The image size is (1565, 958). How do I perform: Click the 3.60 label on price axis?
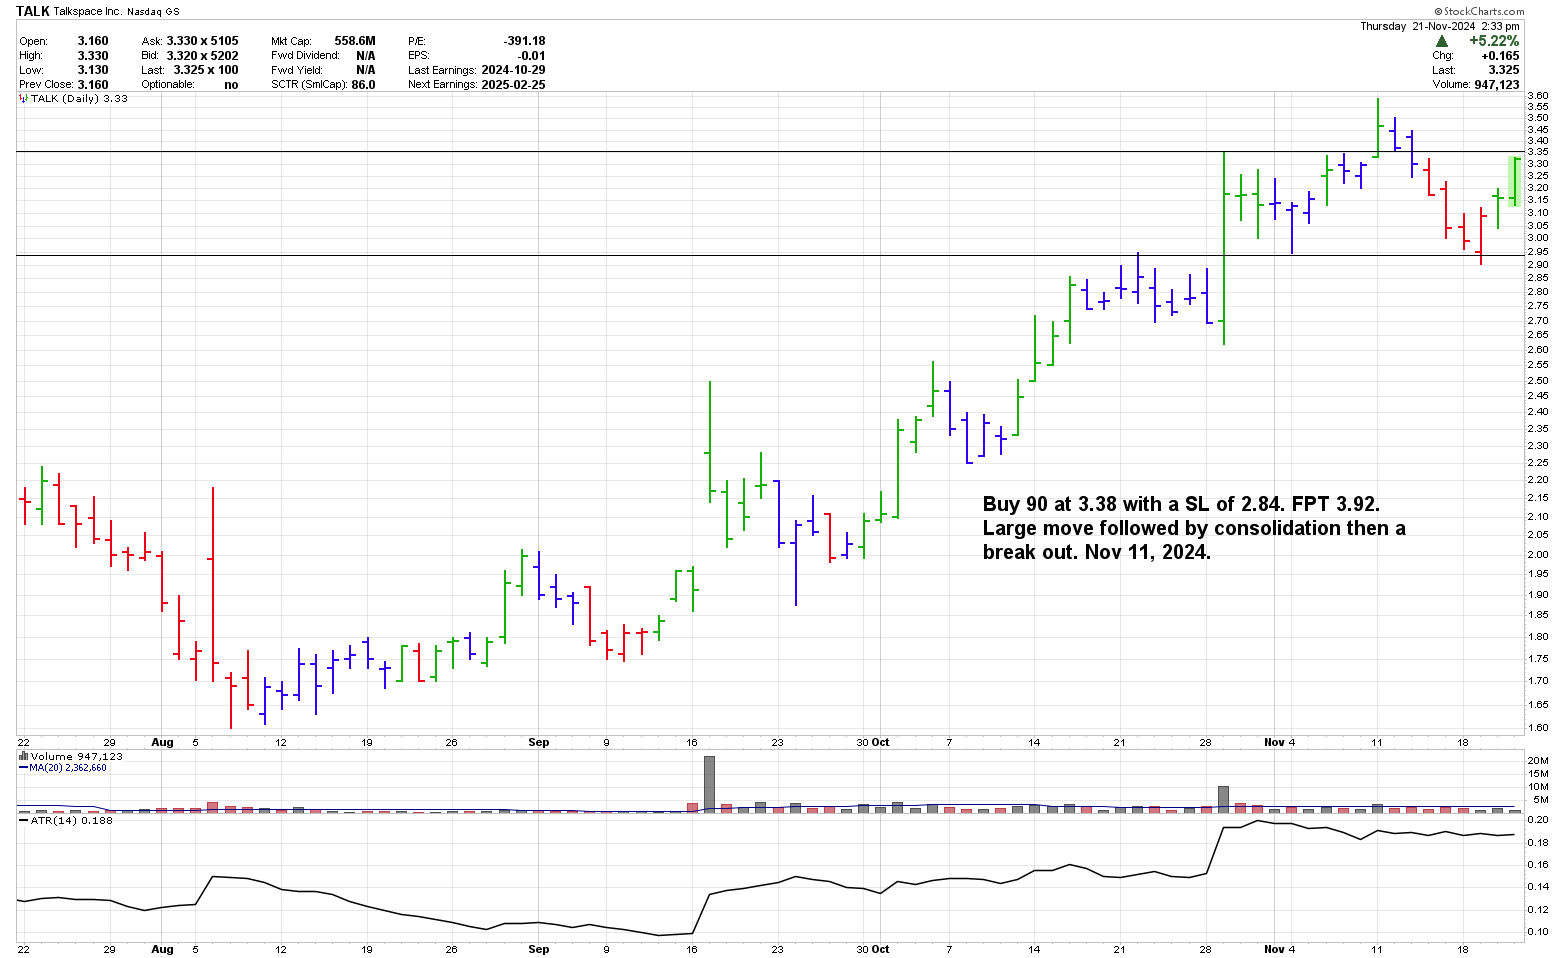[1538, 96]
